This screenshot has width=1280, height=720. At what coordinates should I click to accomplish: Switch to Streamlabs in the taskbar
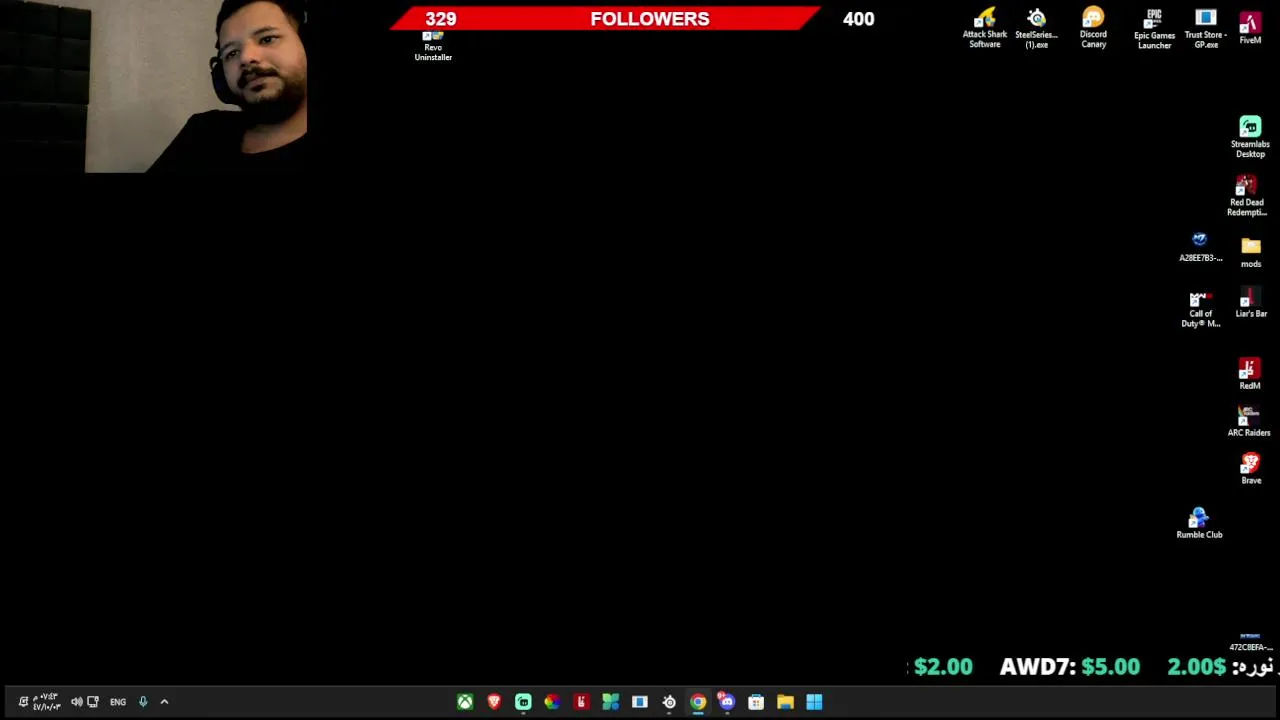click(x=523, y=702)
